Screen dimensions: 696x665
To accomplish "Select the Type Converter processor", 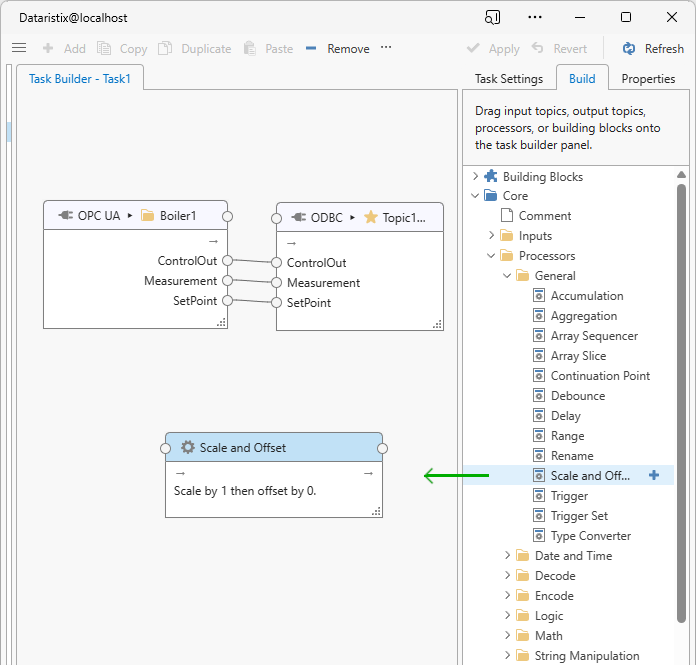I will pos(590,536).
